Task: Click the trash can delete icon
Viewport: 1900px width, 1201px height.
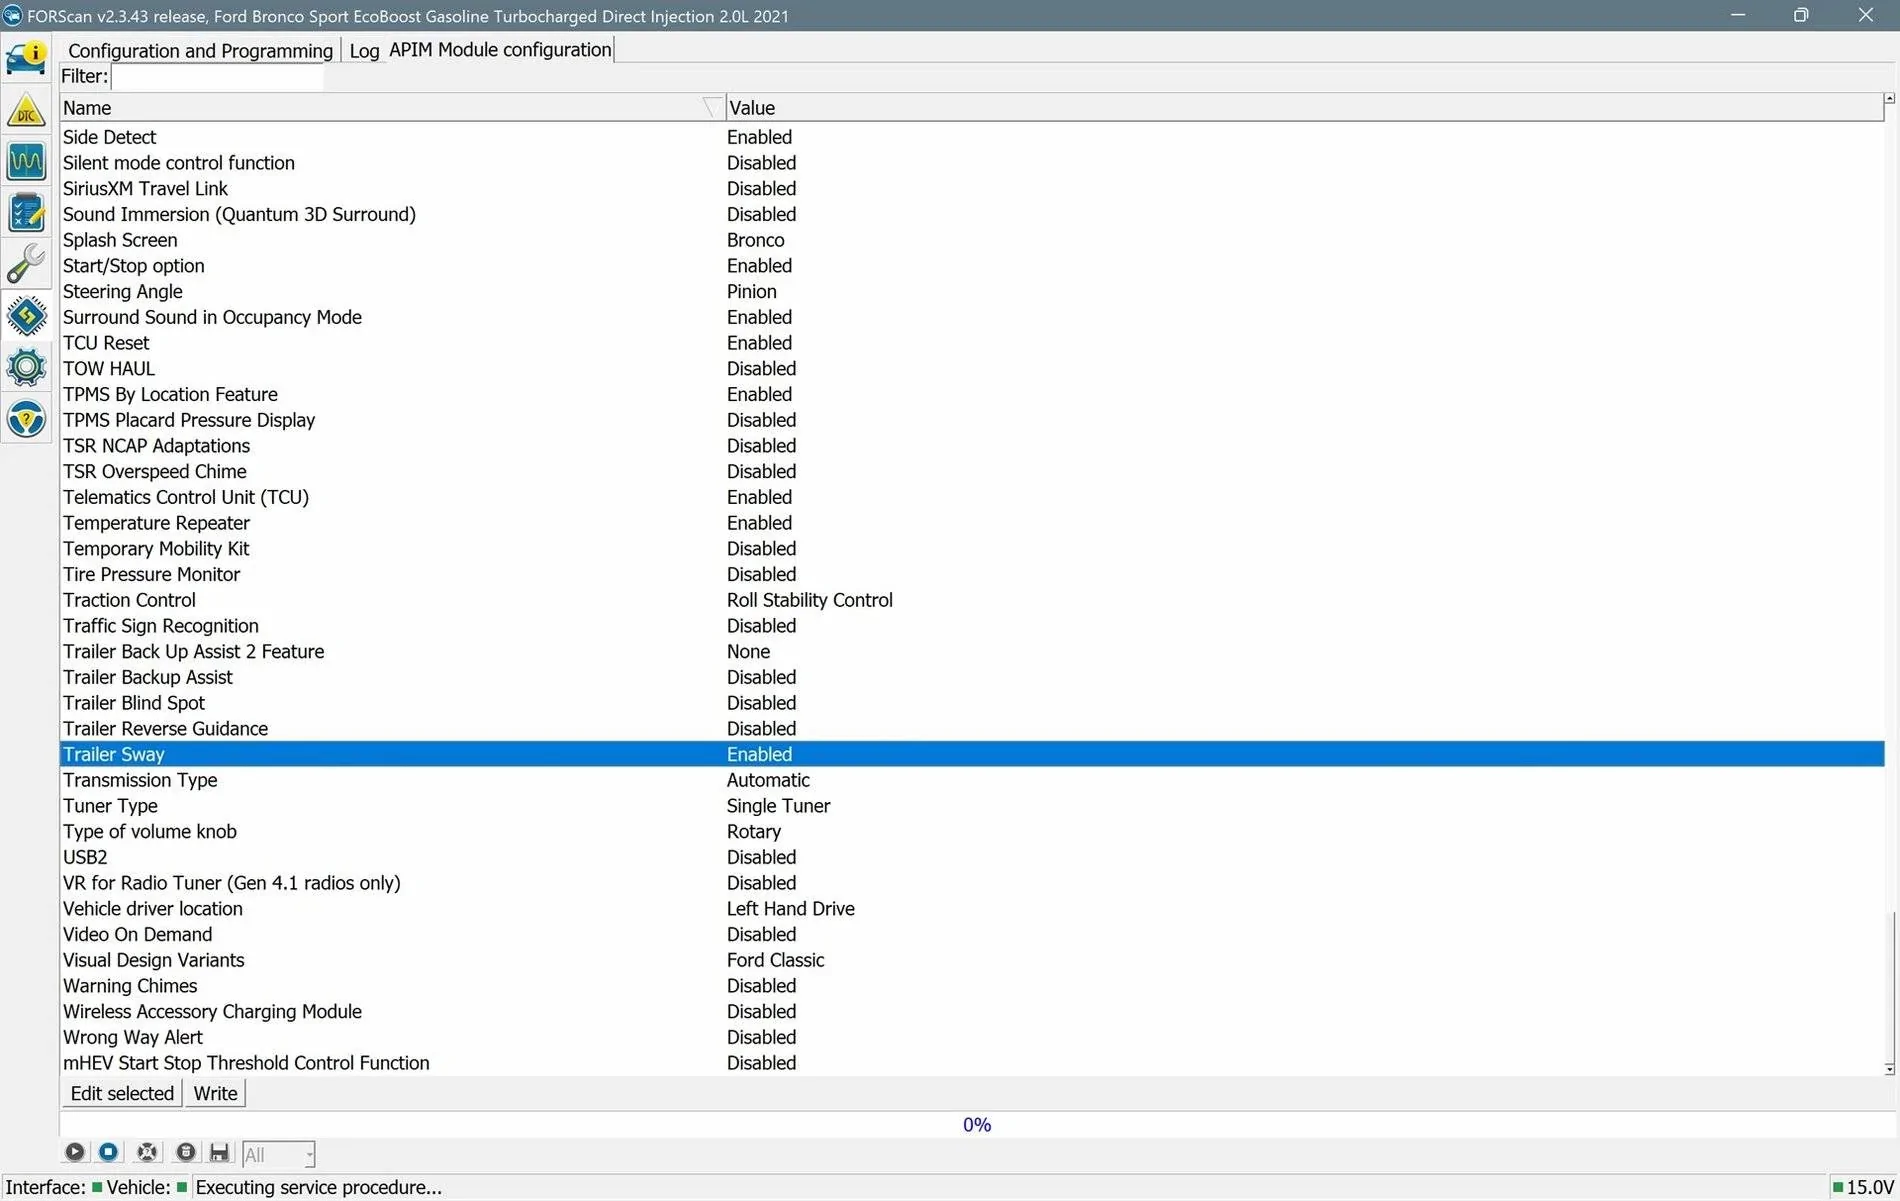Action: (185, 1152)
